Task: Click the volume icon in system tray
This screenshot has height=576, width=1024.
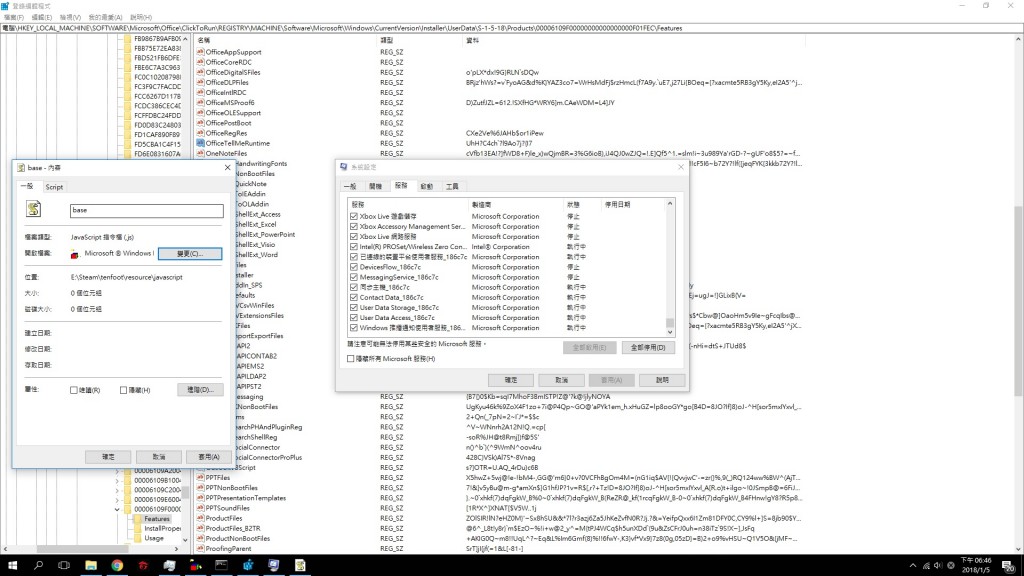Action: [x=938, y=566]
